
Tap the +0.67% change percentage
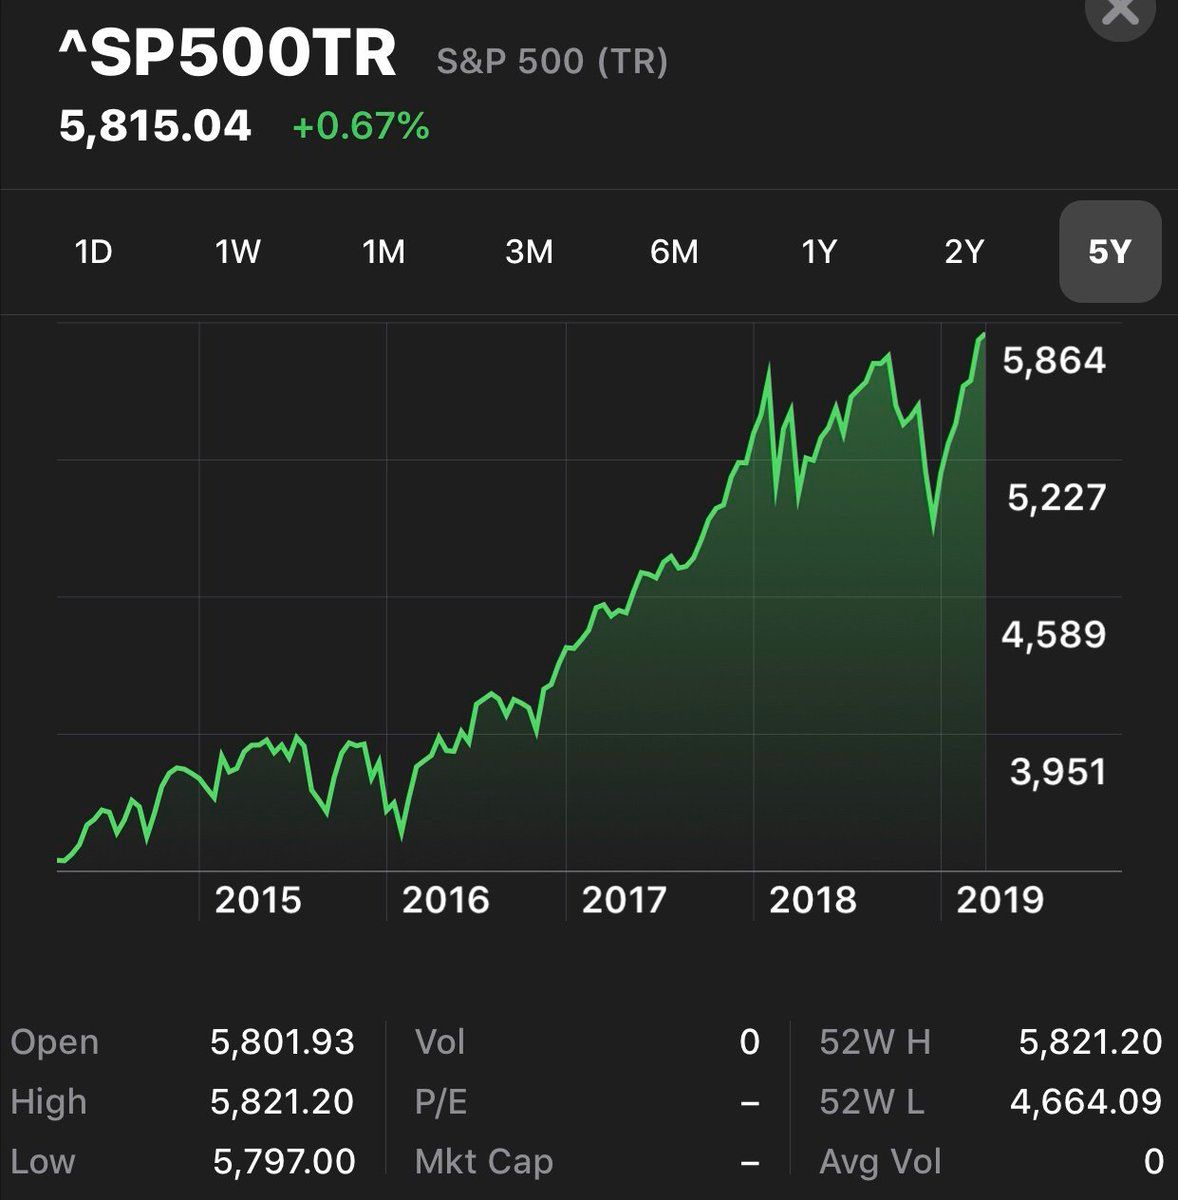(361, 127)
